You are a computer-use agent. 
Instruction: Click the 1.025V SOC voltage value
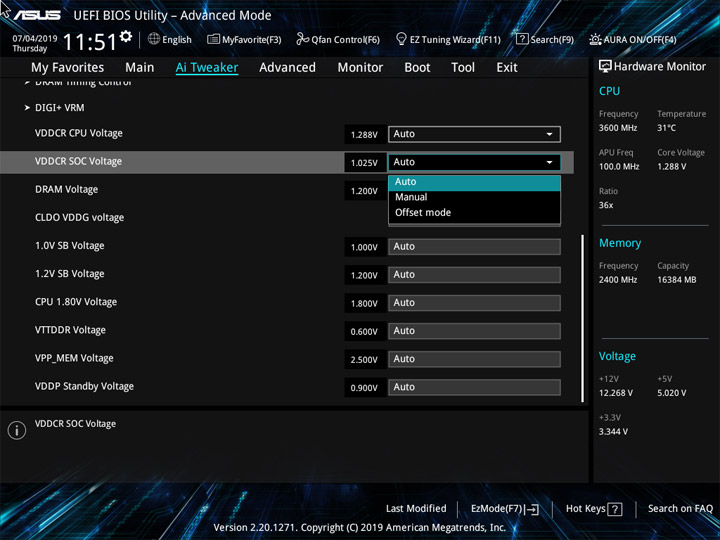tap(365, 163)
